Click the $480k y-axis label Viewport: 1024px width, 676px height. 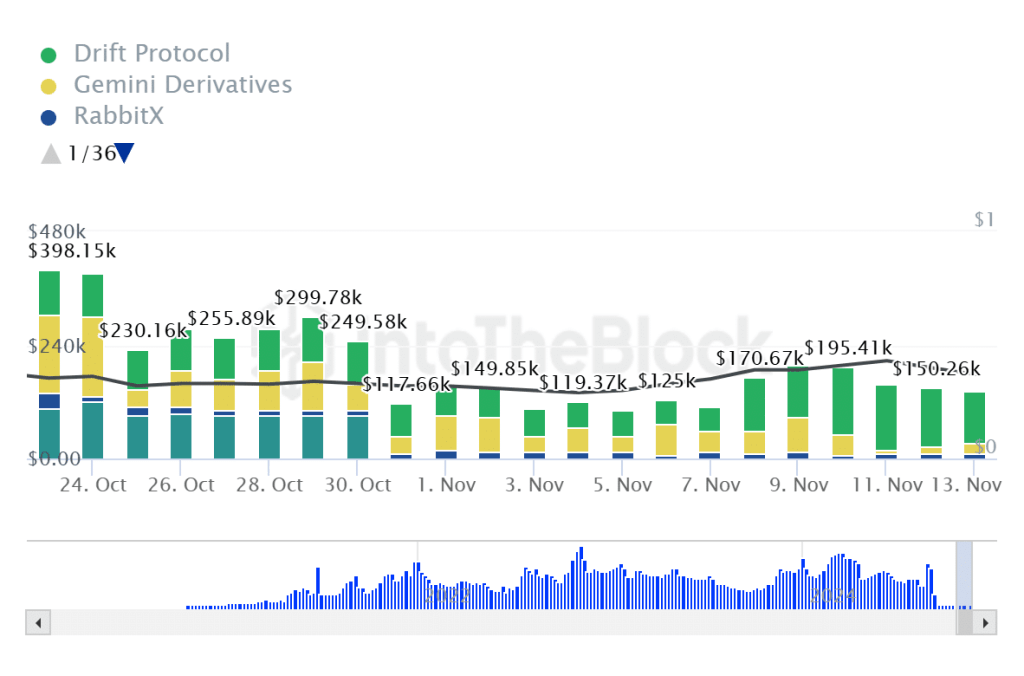click(x=56, y=232)
